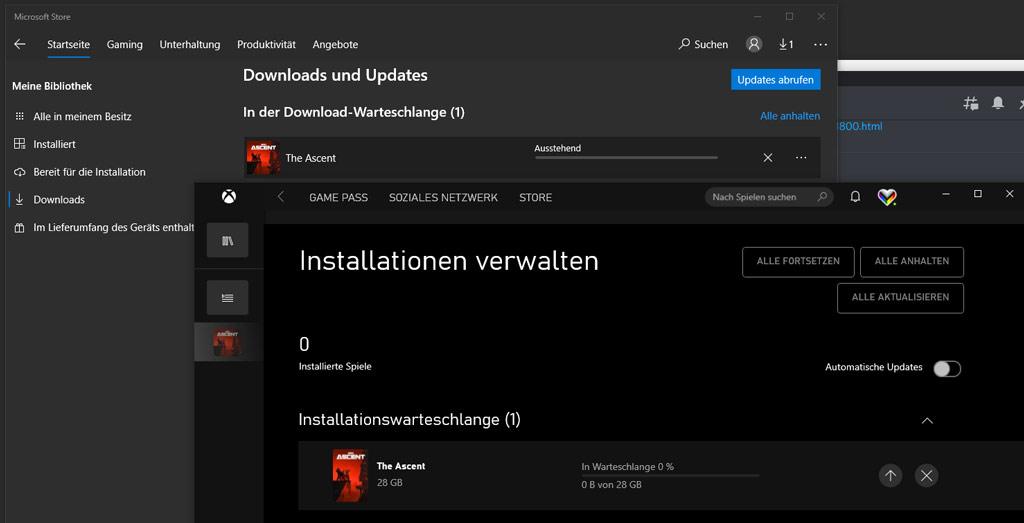Open the Microsoft Store user account icon
Image resolution: width=1024 pixels, height=523 pixels.
click(x=754, y=44)
